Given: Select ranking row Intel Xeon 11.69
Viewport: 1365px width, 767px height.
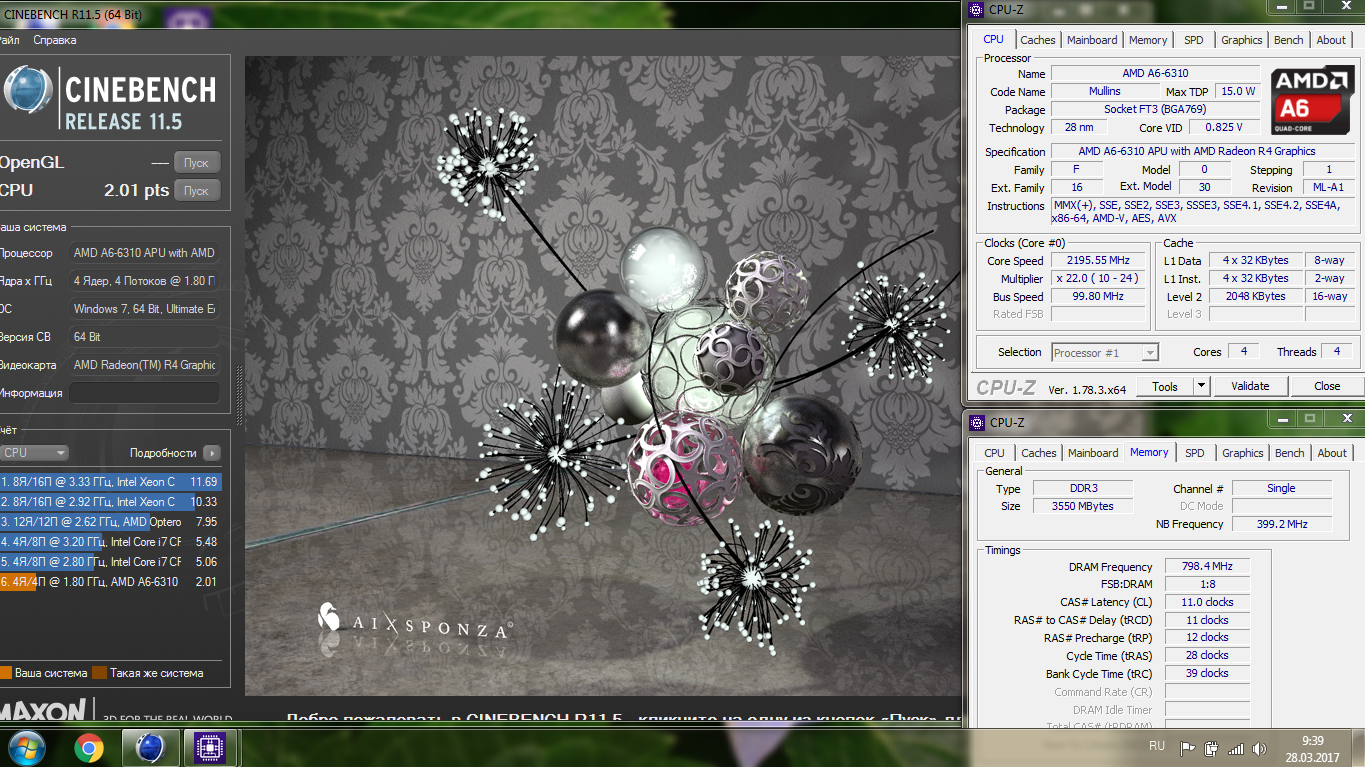Looking at the screenshot, I should coord(110,482).
